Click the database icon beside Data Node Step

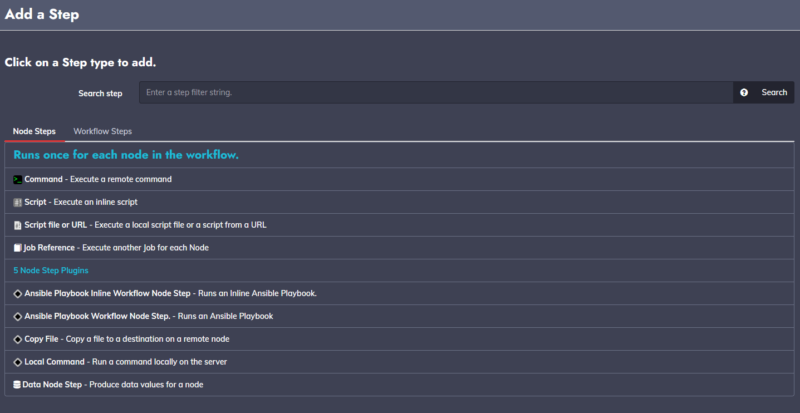pyautogui.click(x=17, y=385)
